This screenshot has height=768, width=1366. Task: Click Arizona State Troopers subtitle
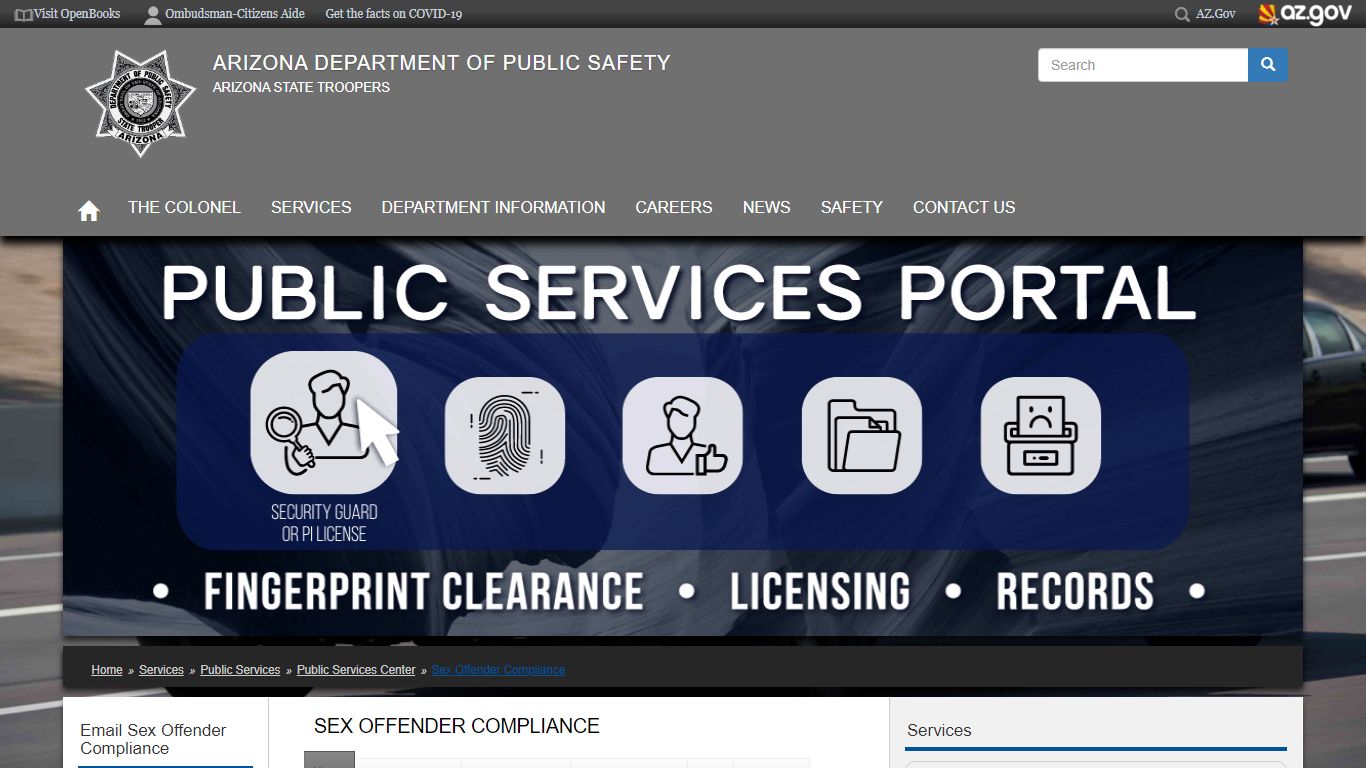(301, 87)
